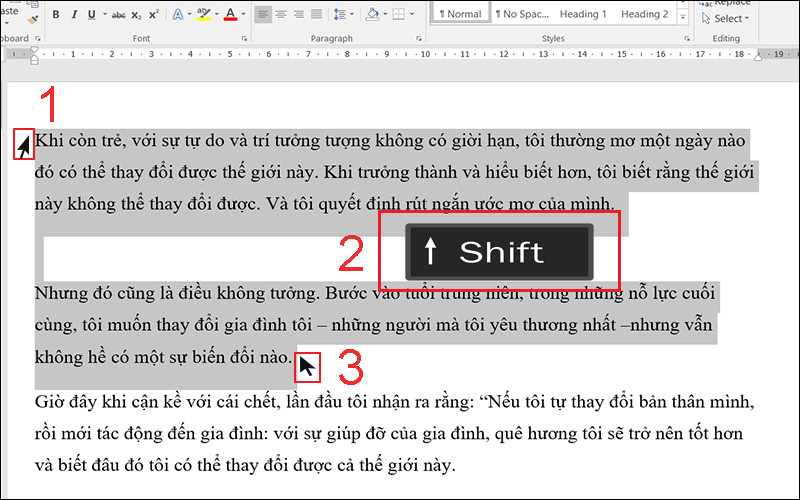Apply the Heading 1 style
Screen dimensions: 800x500
[x=583, y=14]
